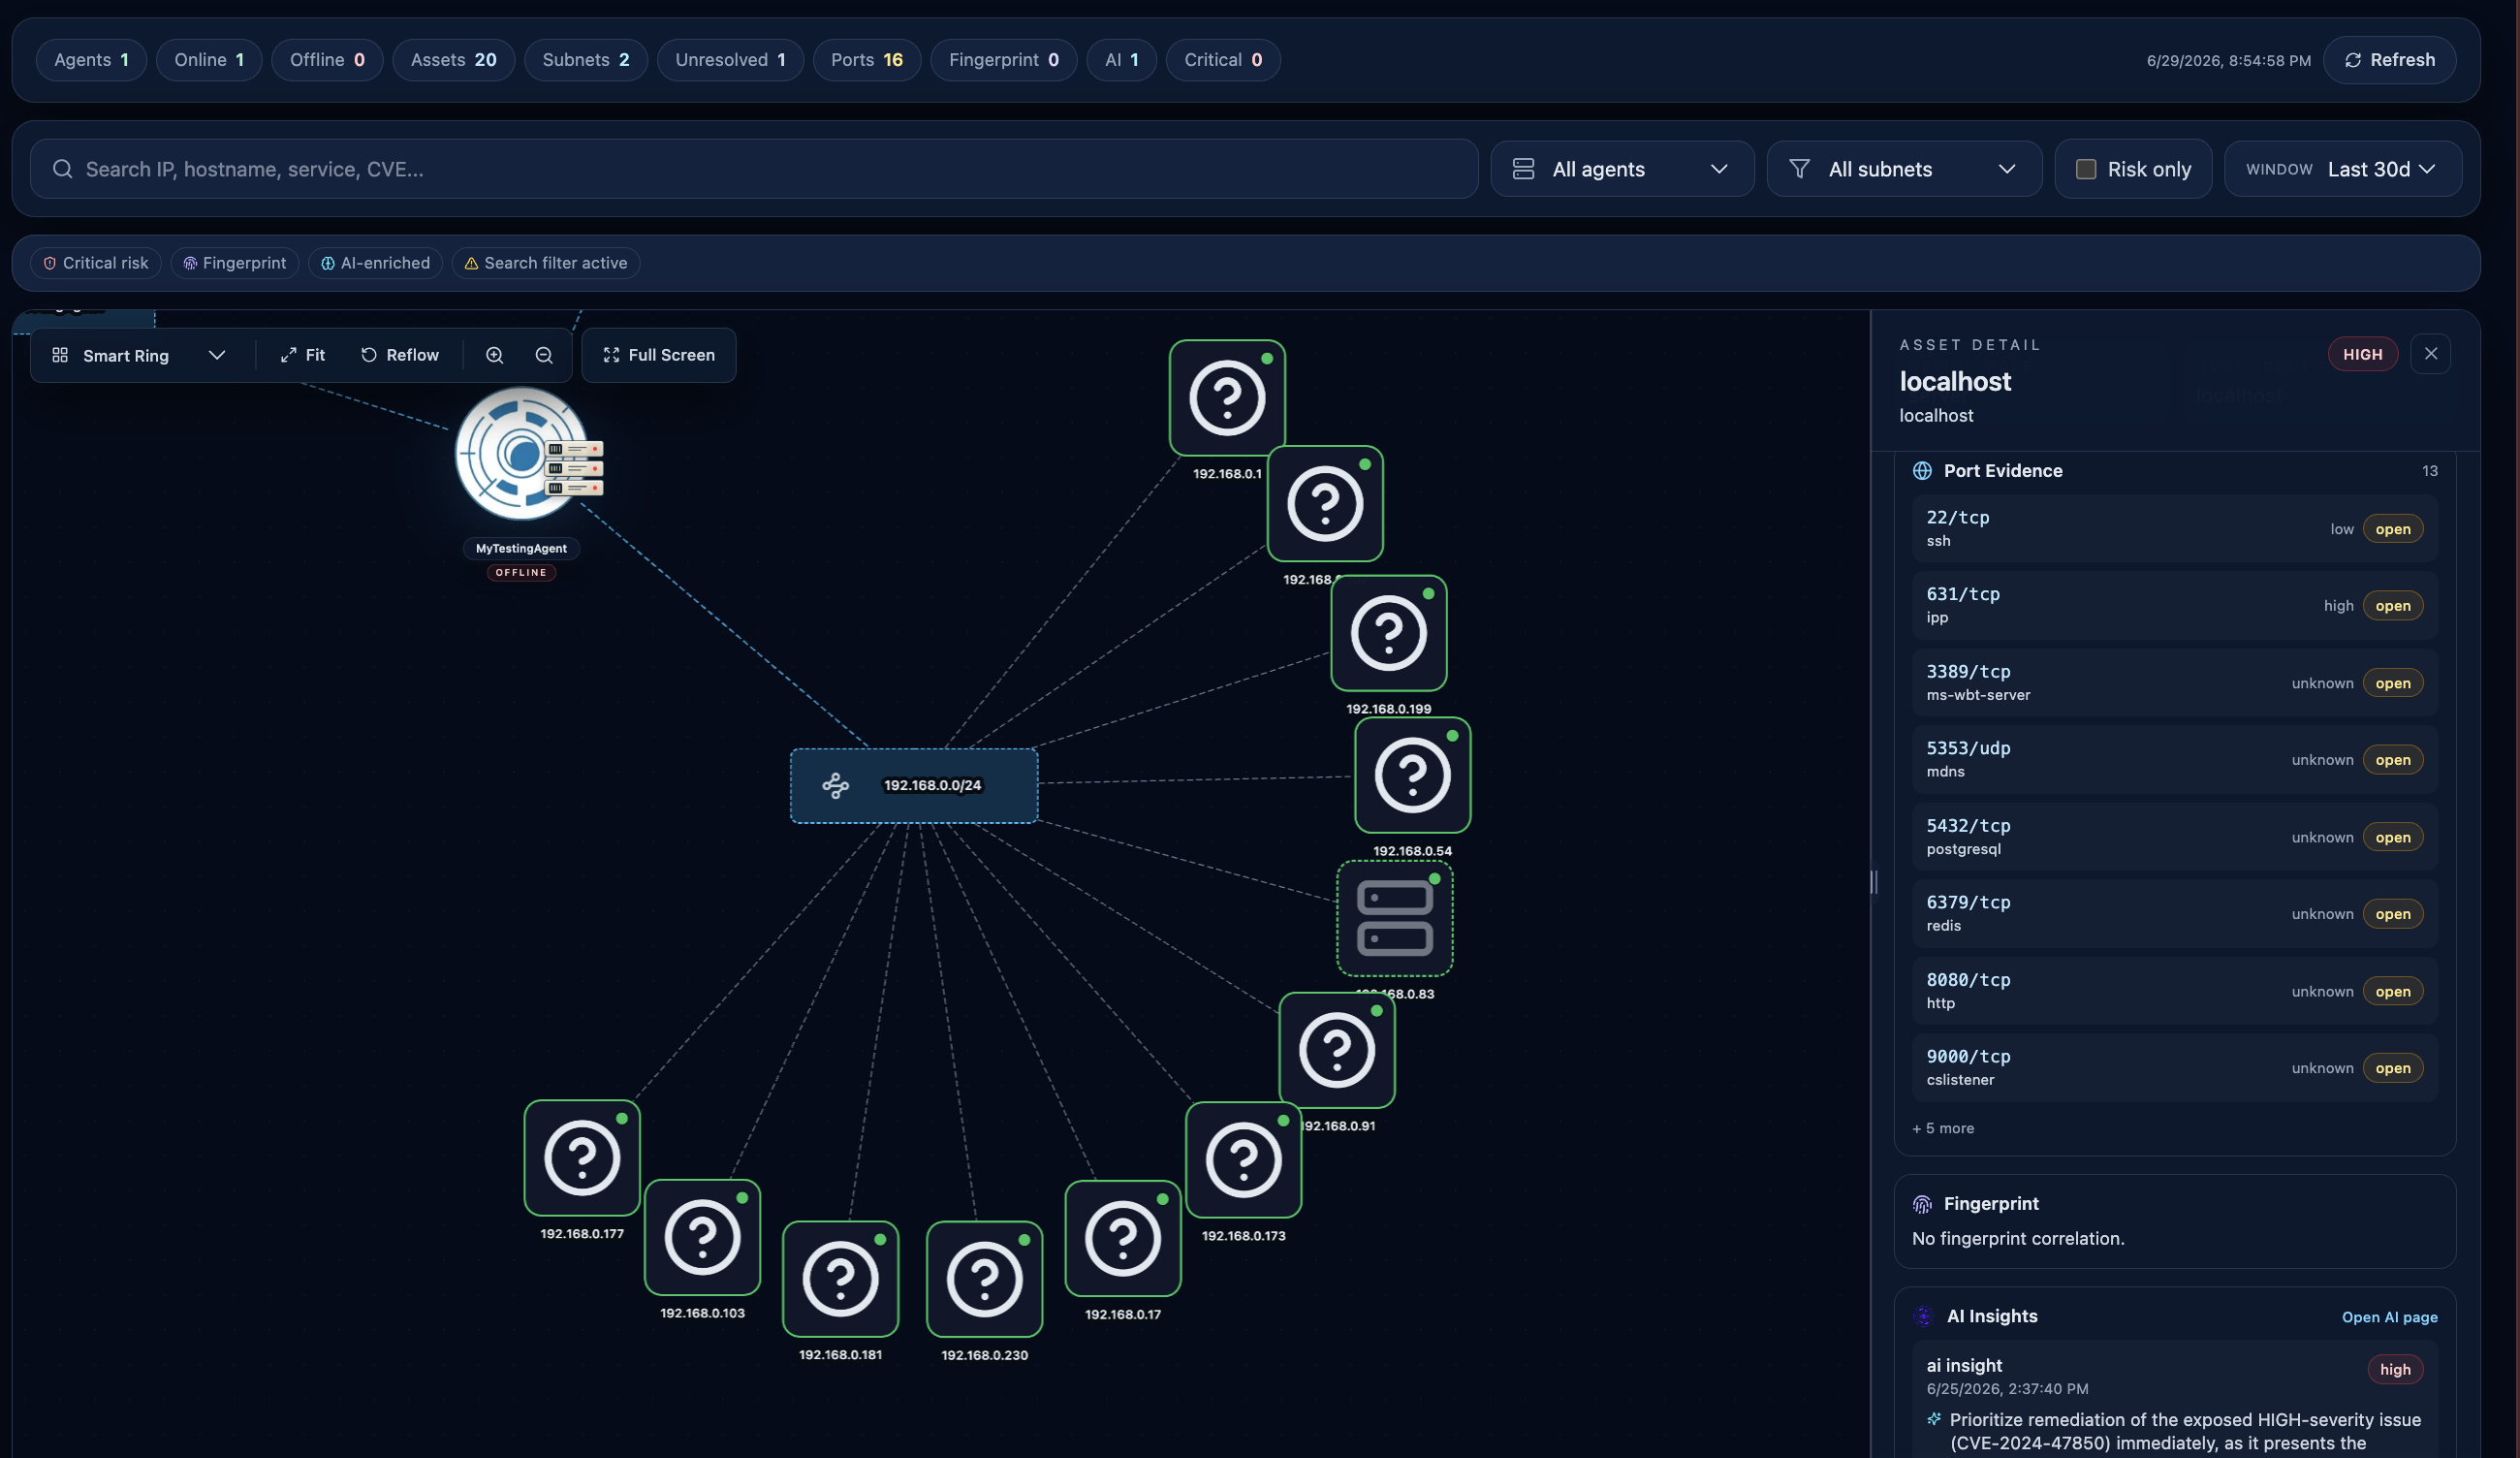Click the Ports 16 stat pill
This screenshot has height=1458, width=2520.
867,60
